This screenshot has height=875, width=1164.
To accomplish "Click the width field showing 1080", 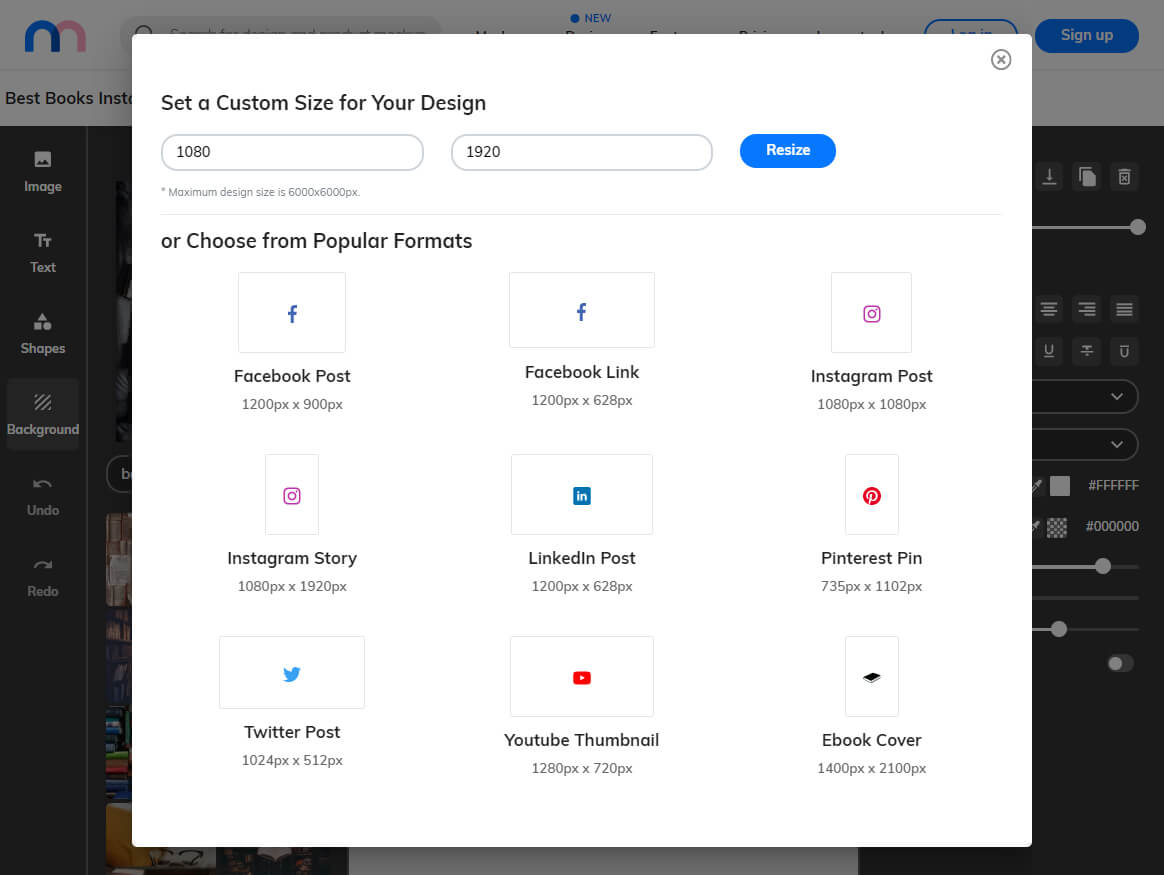I will [x=292, y=152].
